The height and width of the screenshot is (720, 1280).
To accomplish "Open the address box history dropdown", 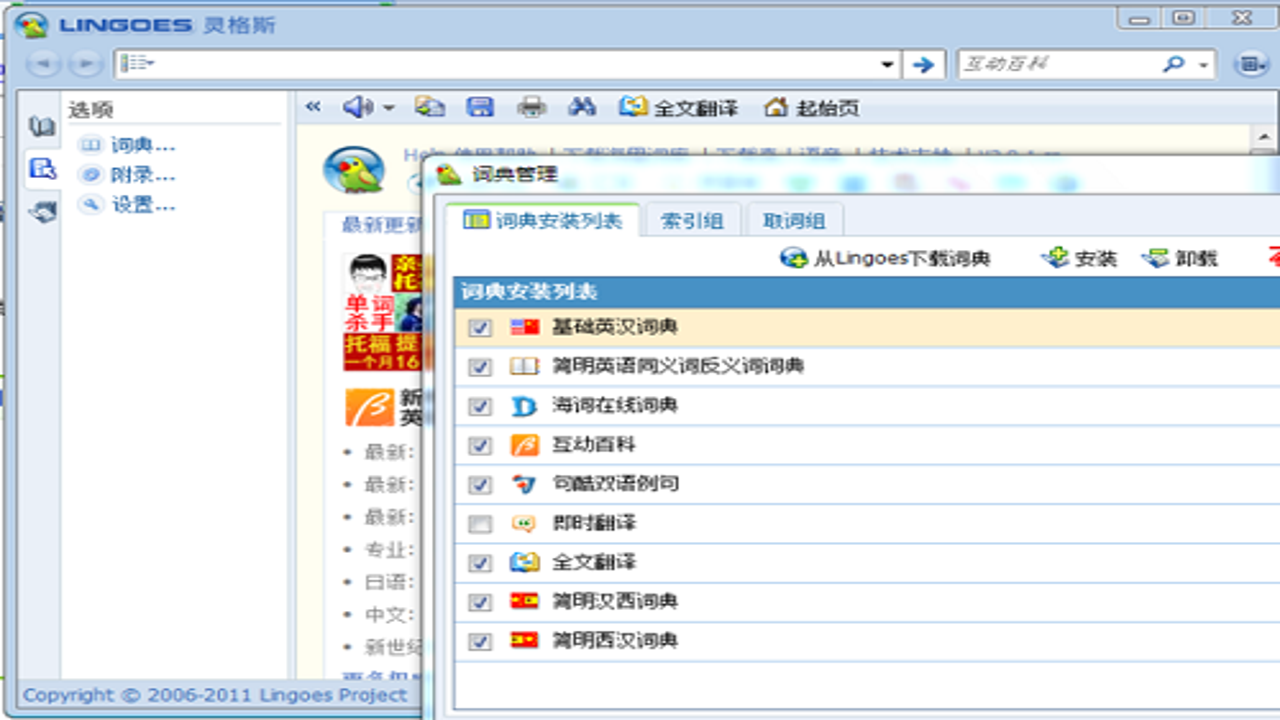I will (x=887, y=65).
